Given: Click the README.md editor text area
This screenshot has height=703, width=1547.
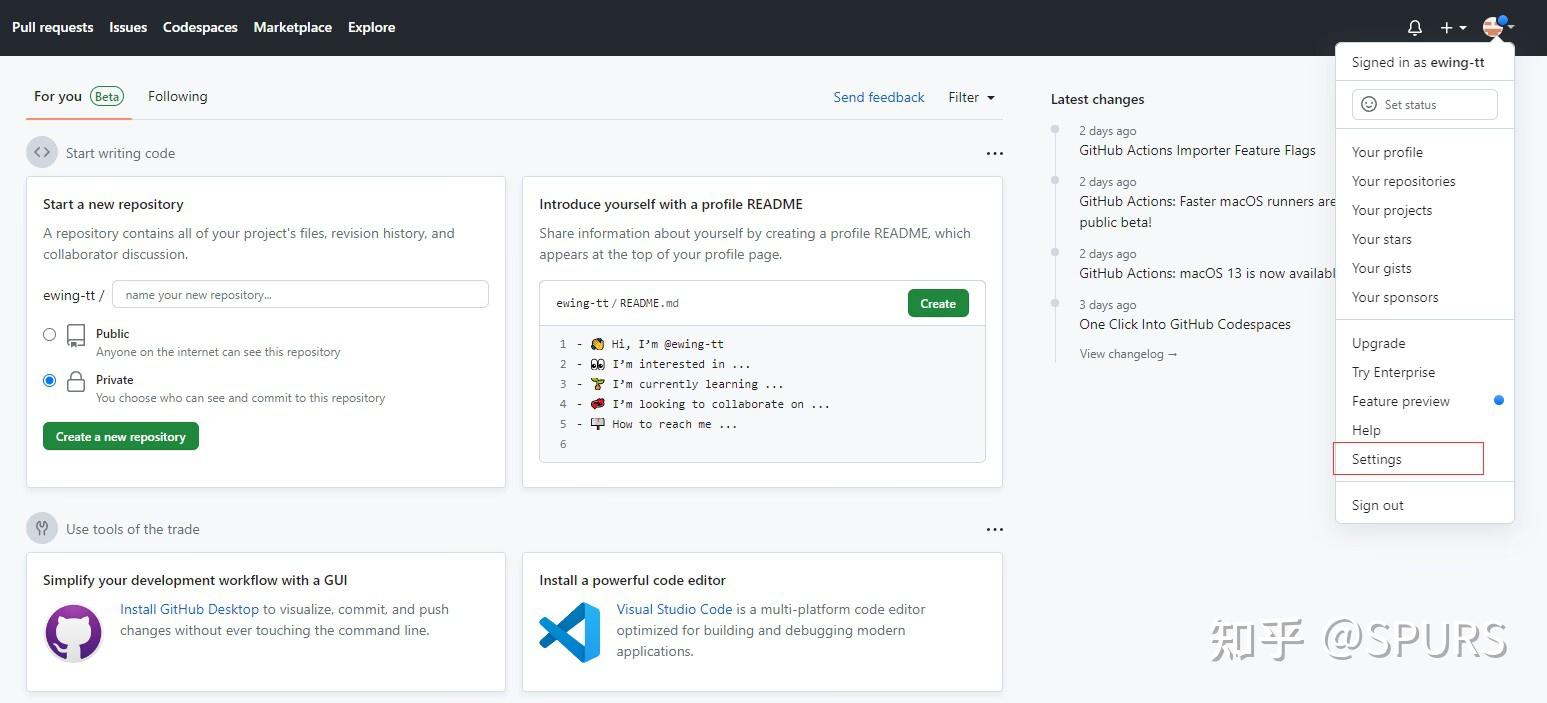Looking at the screenshot, I should (x=762, y=394).
